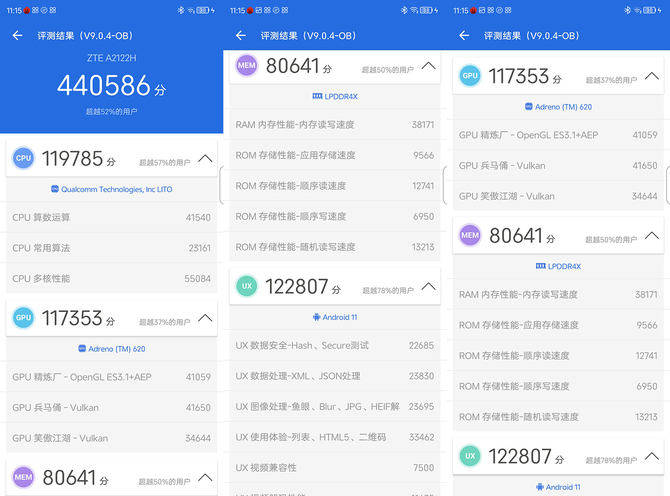Collapse GPU 117353 section in left screen
The height and width of the screenshot is (496, 670).
pyautogui.click(x=205, y=318)
